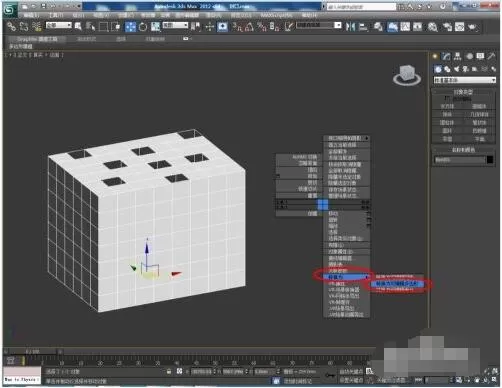Screen dimensions: 502x388
Task: Open the 3ds Max application menu button
Action: click(x=10, y=10)
